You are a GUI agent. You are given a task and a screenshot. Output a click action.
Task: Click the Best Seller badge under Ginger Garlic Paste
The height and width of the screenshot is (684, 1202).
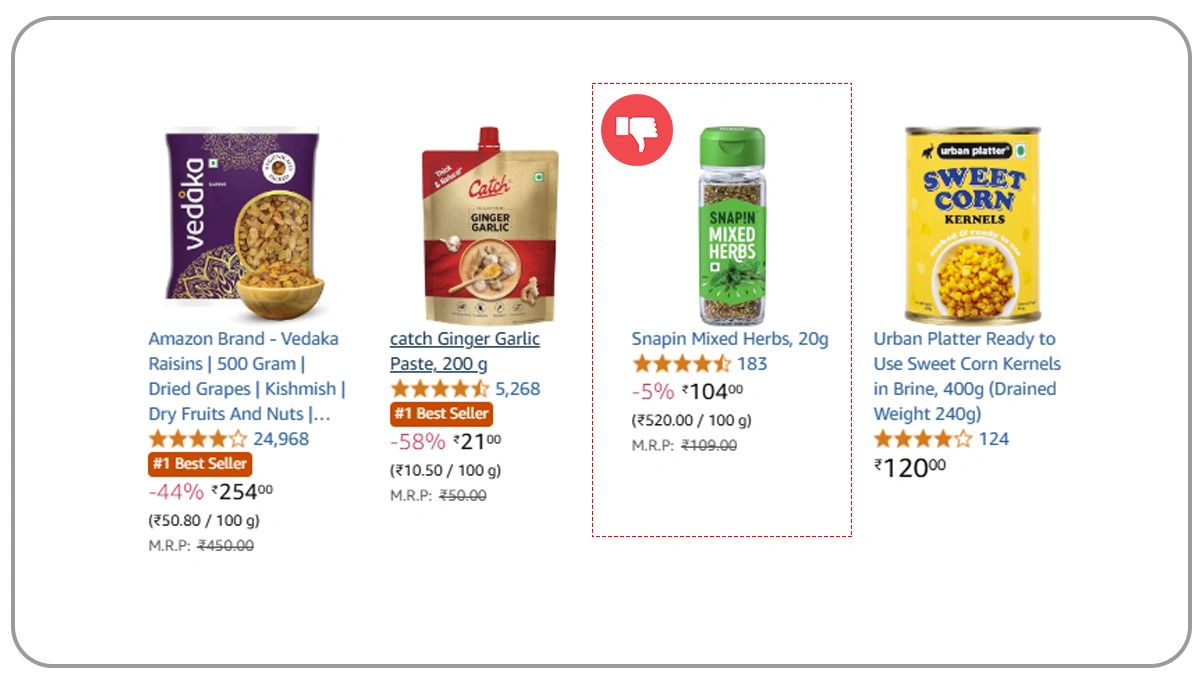(x=441, y=414)
